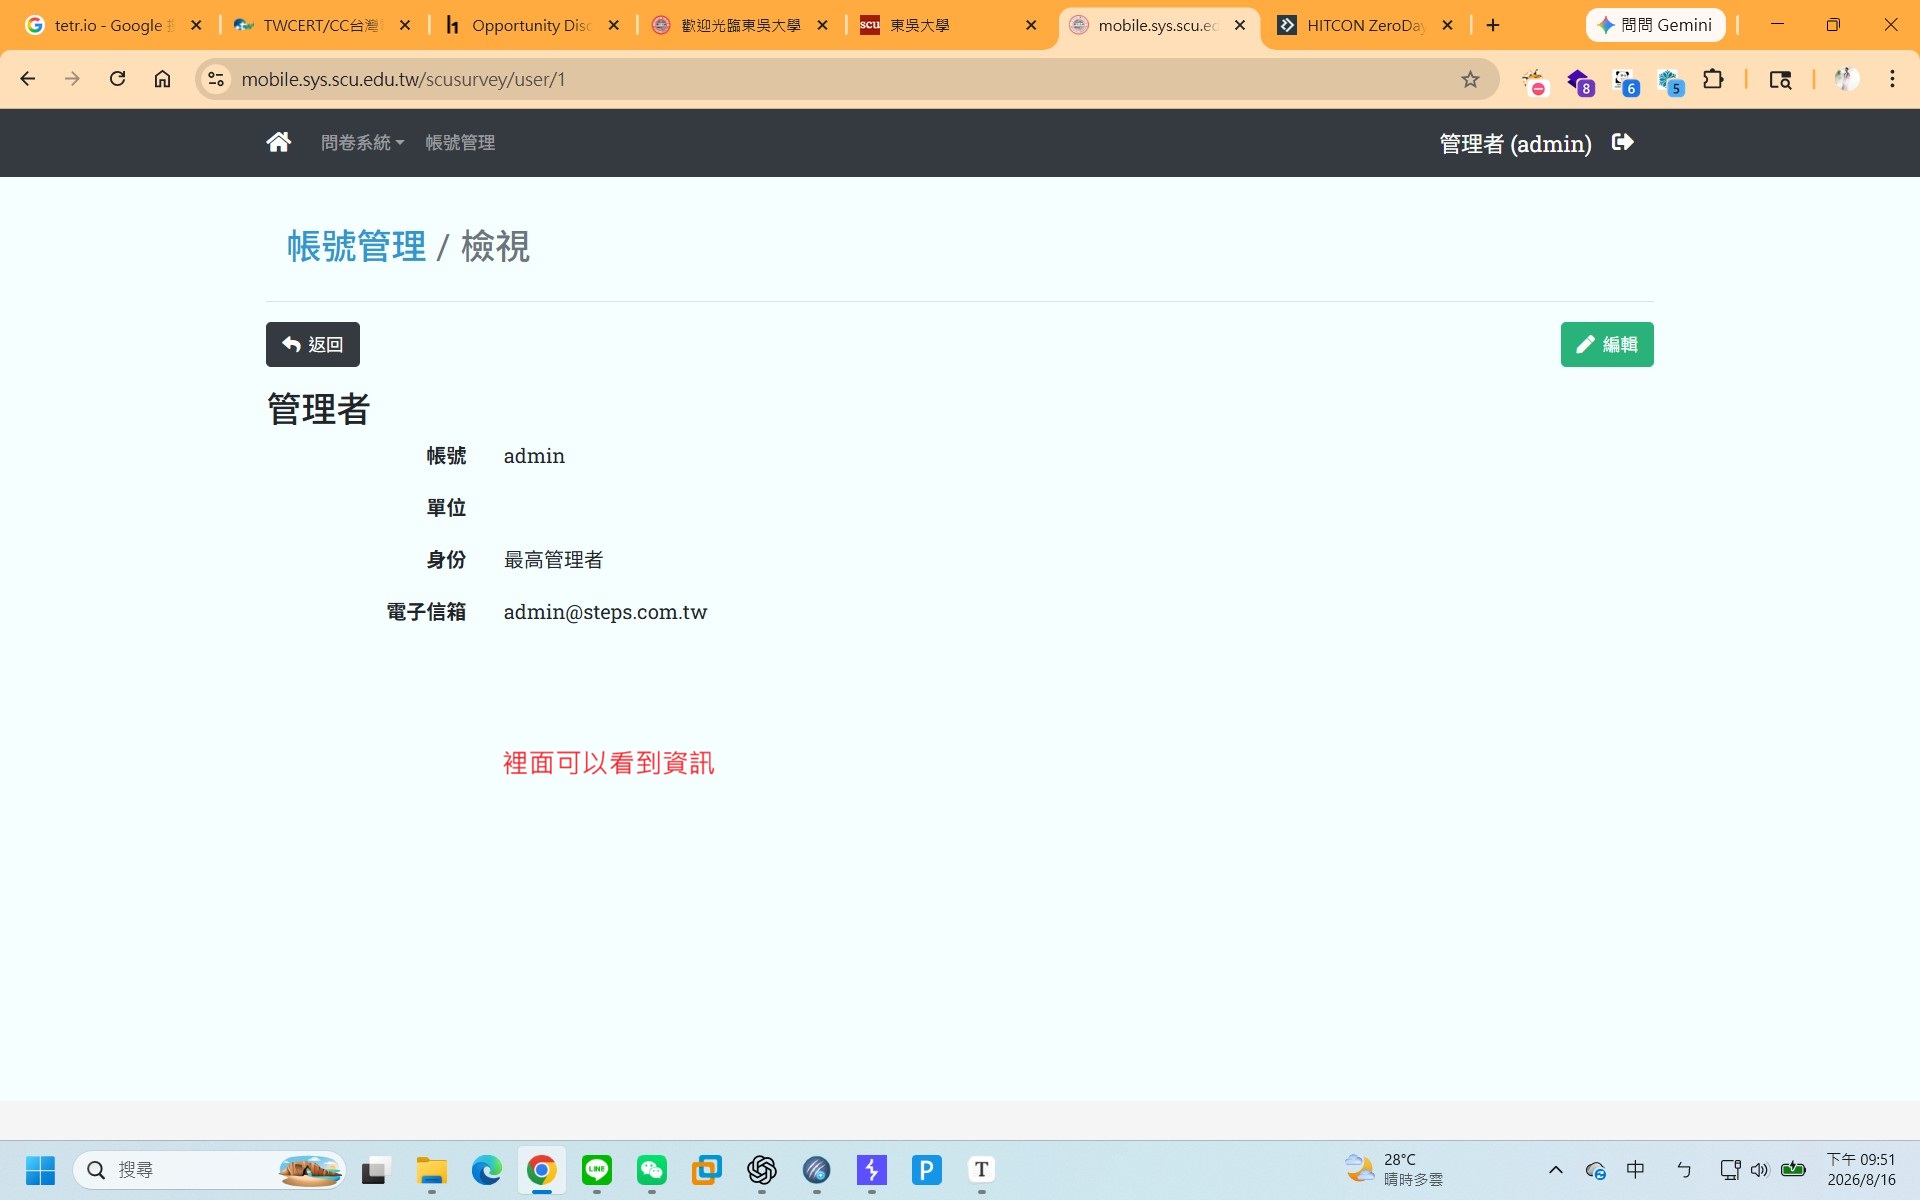The image size is (1920, 1200).
Task: Open the Extensions puzzle icon
Action: 1713,79
